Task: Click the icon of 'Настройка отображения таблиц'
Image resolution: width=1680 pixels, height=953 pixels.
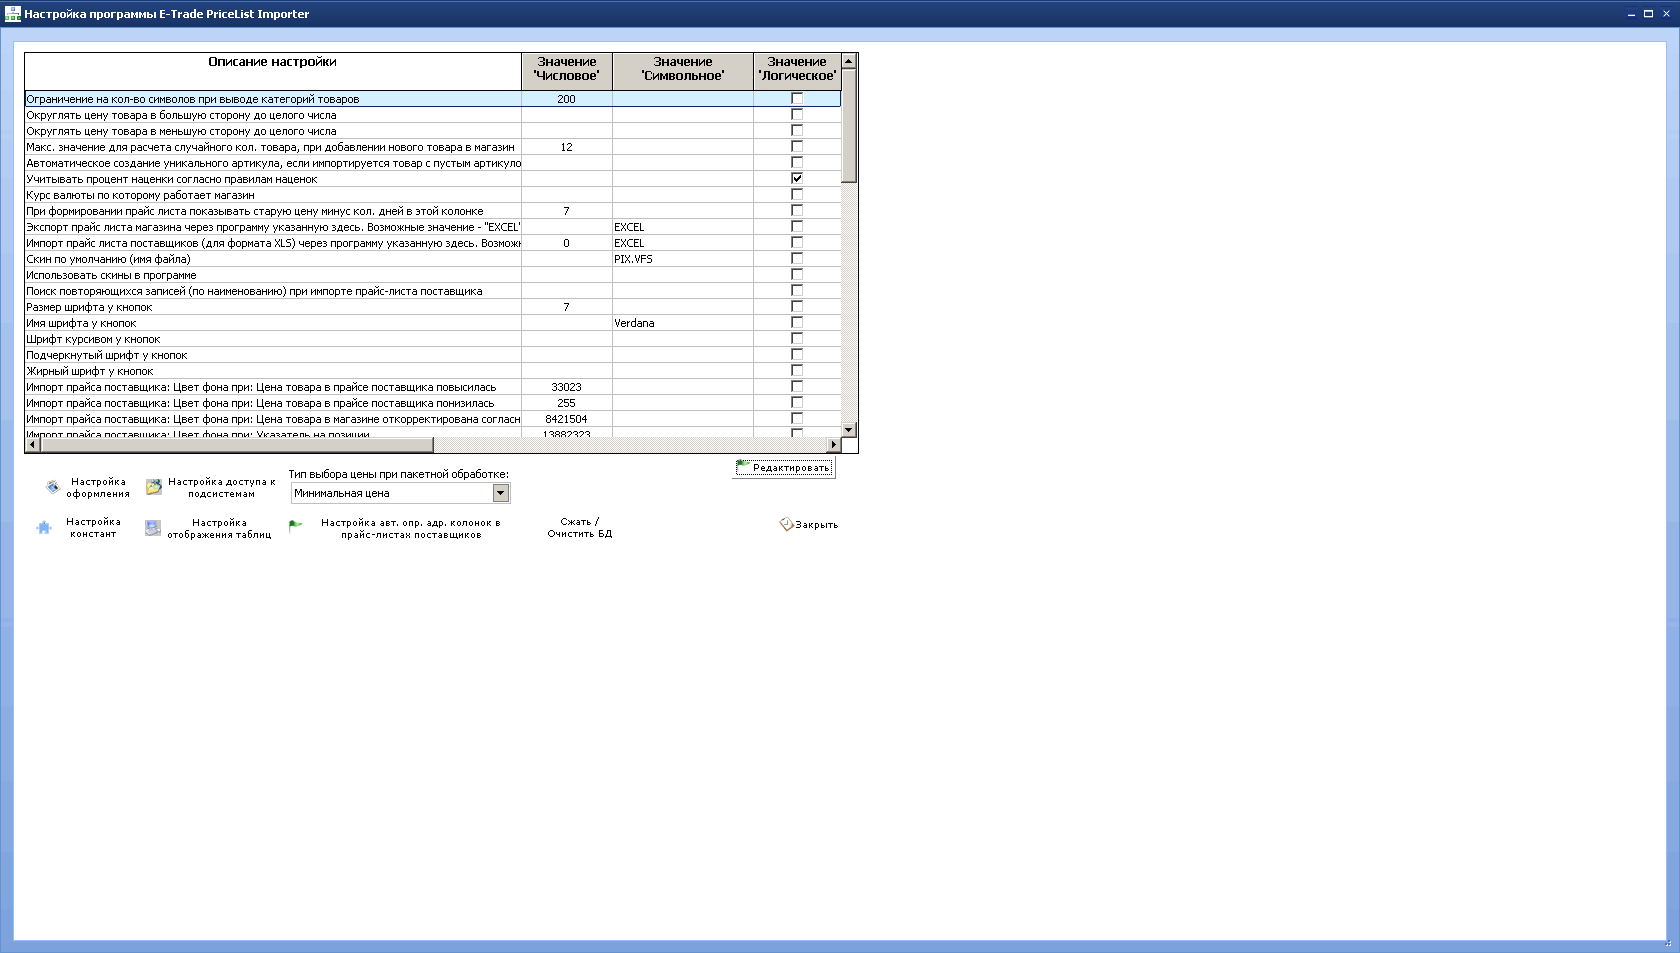Action: pos(153,528)
